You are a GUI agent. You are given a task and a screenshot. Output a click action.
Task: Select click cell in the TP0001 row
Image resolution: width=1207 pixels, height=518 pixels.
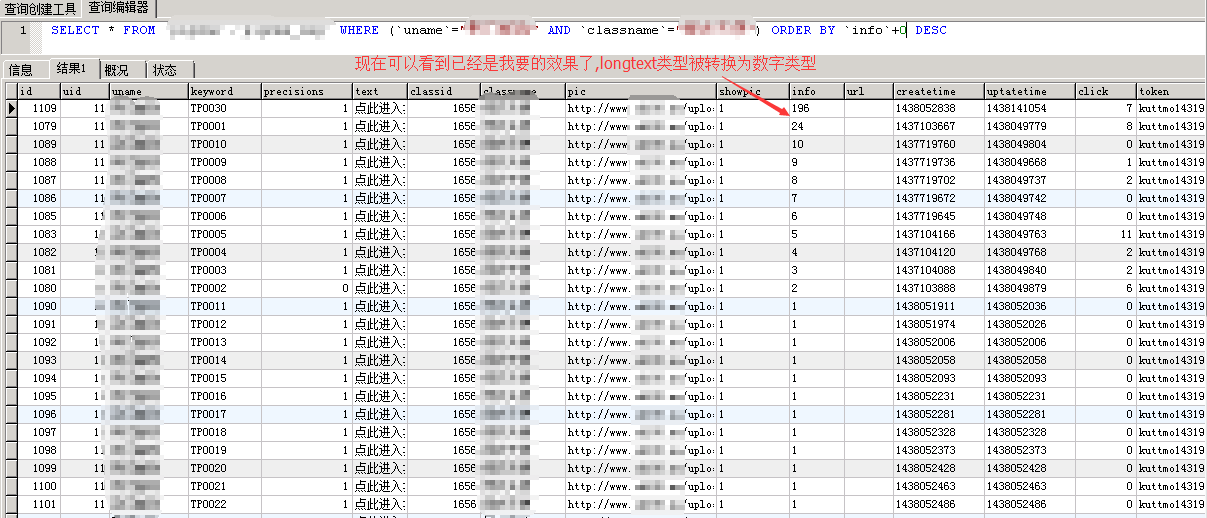click(1105, 126)
